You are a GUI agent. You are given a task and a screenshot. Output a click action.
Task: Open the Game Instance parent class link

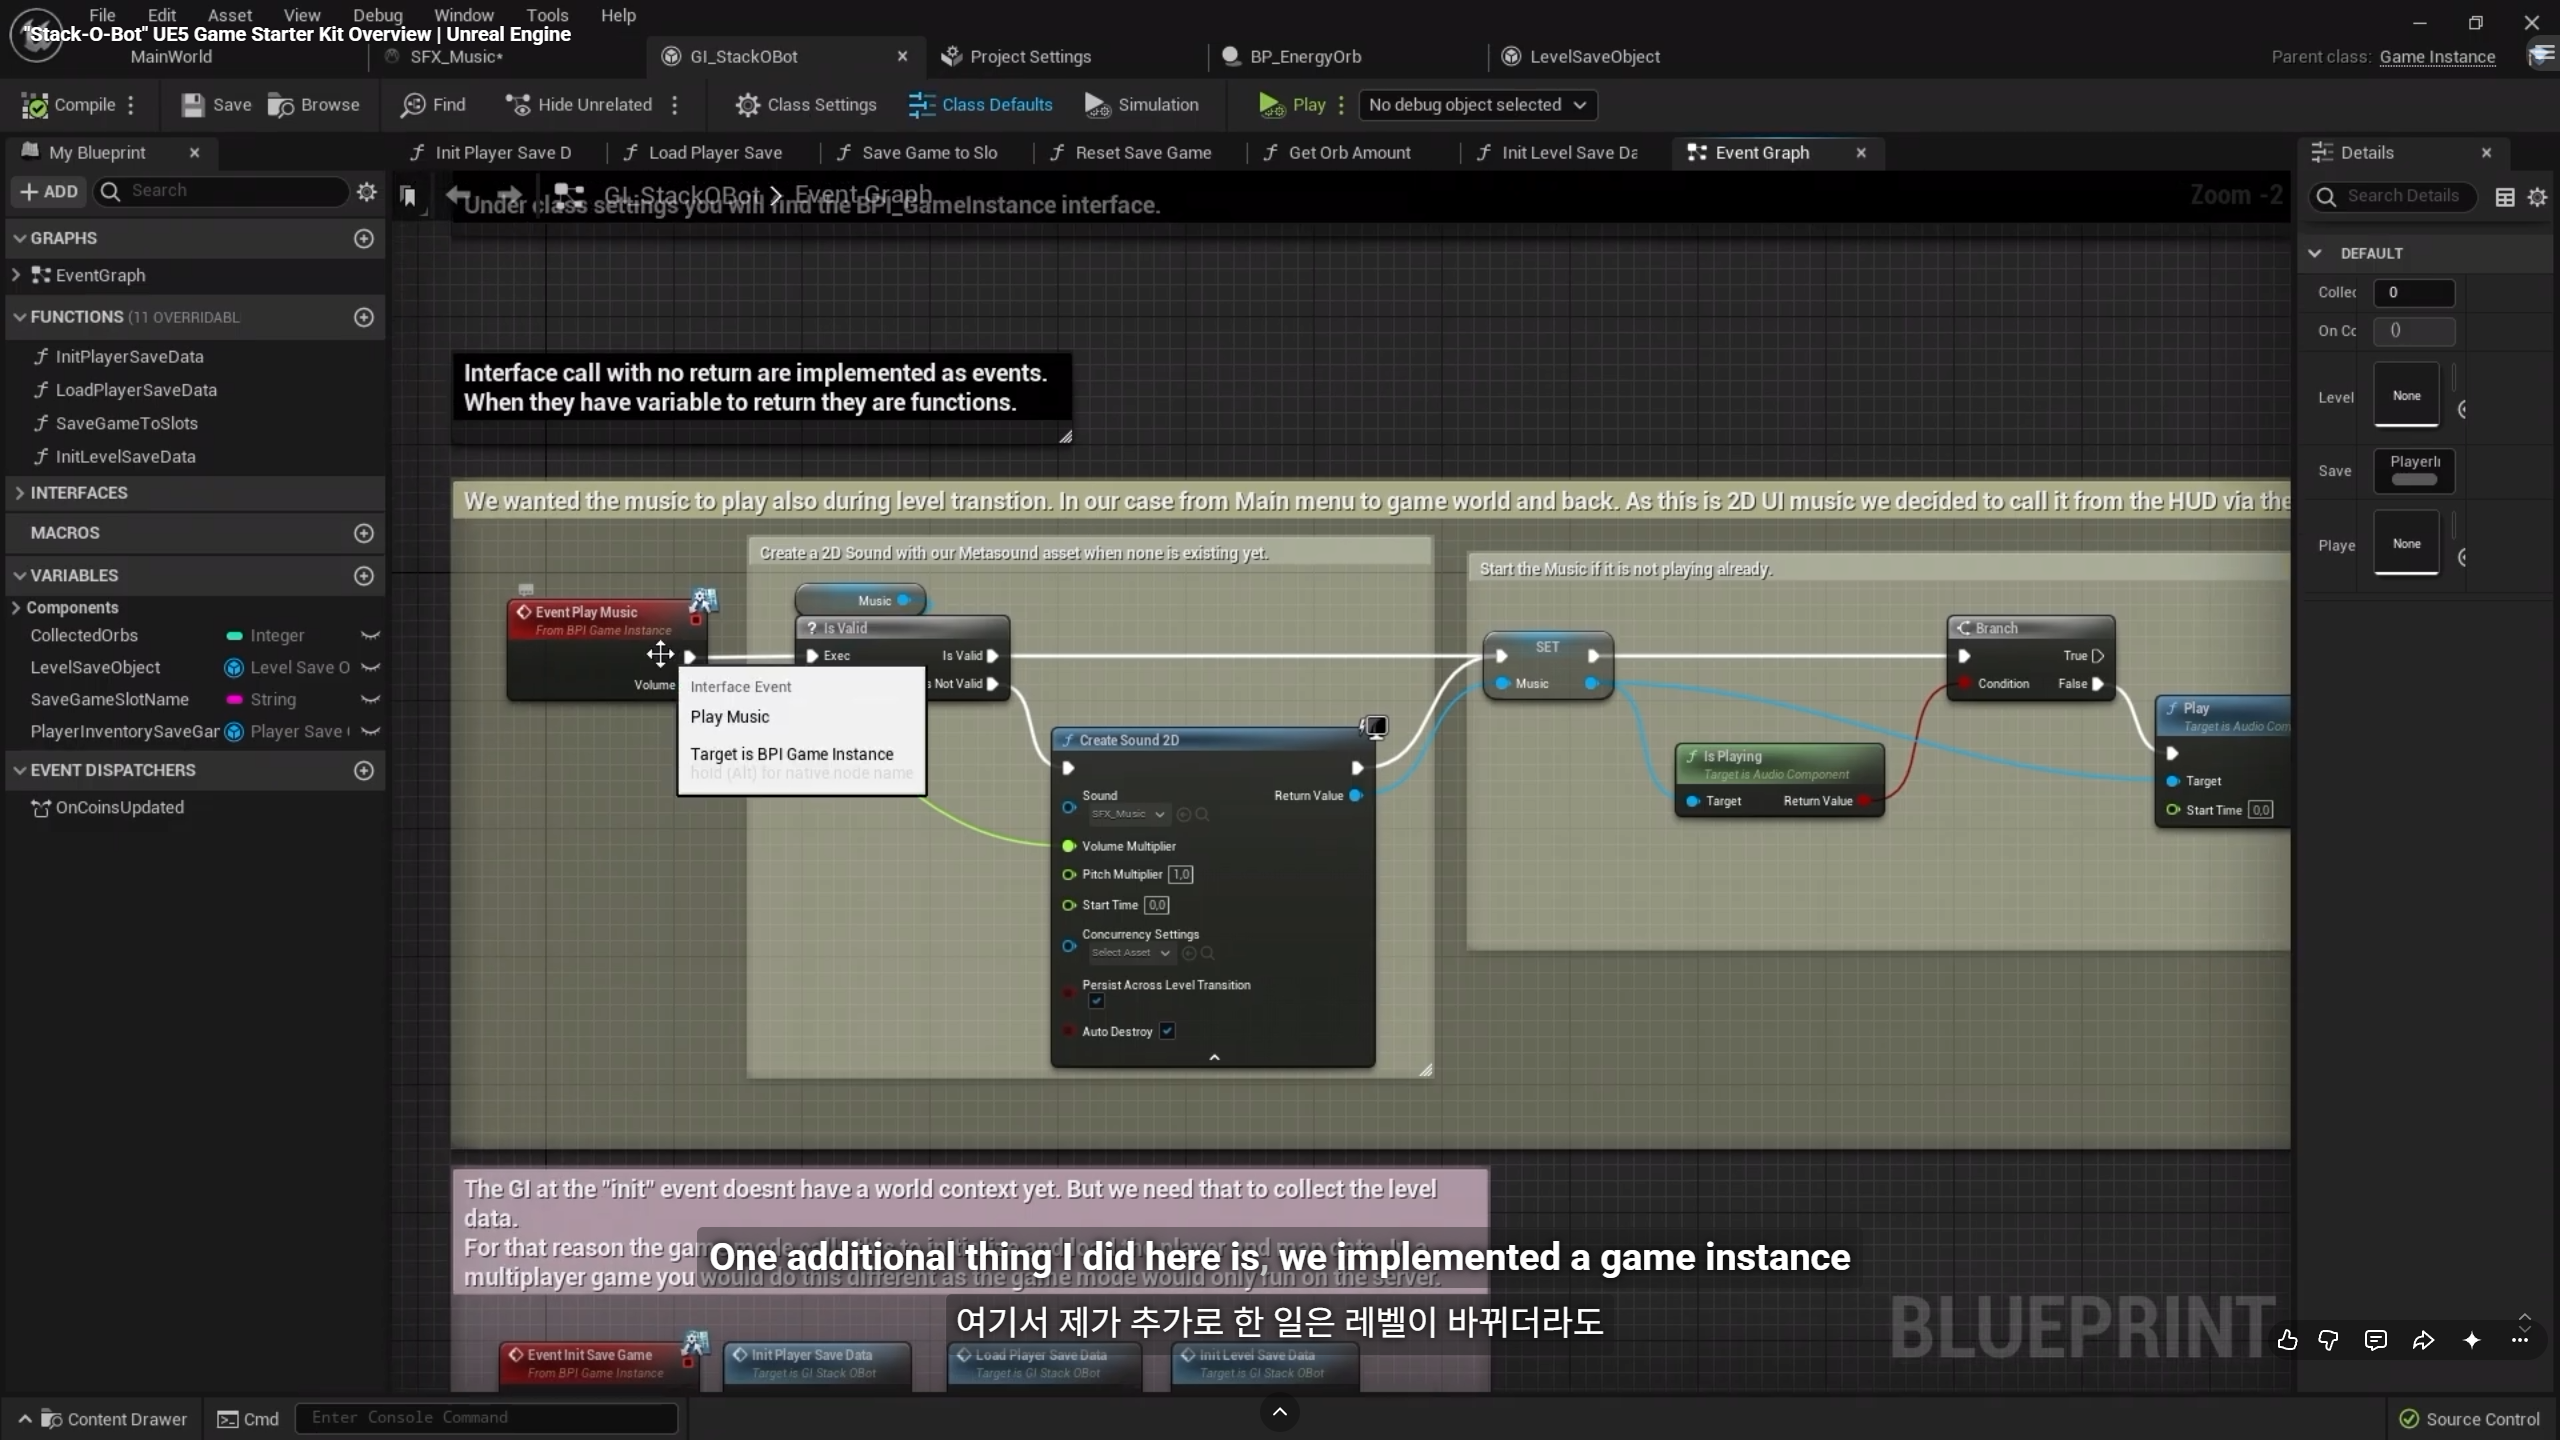pyautogui.click(x=2437, y=57)
